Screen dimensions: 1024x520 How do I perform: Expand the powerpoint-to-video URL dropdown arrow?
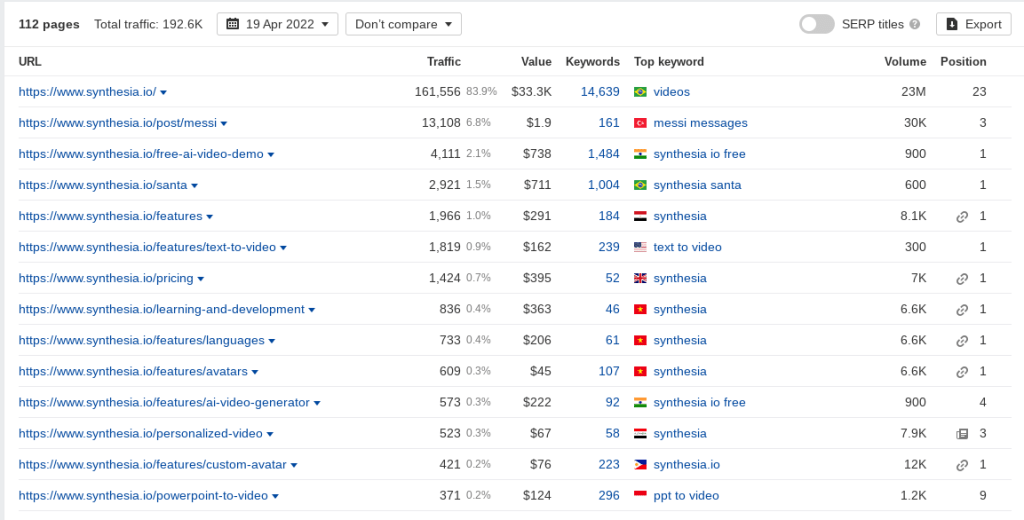[x=275, y=496]
